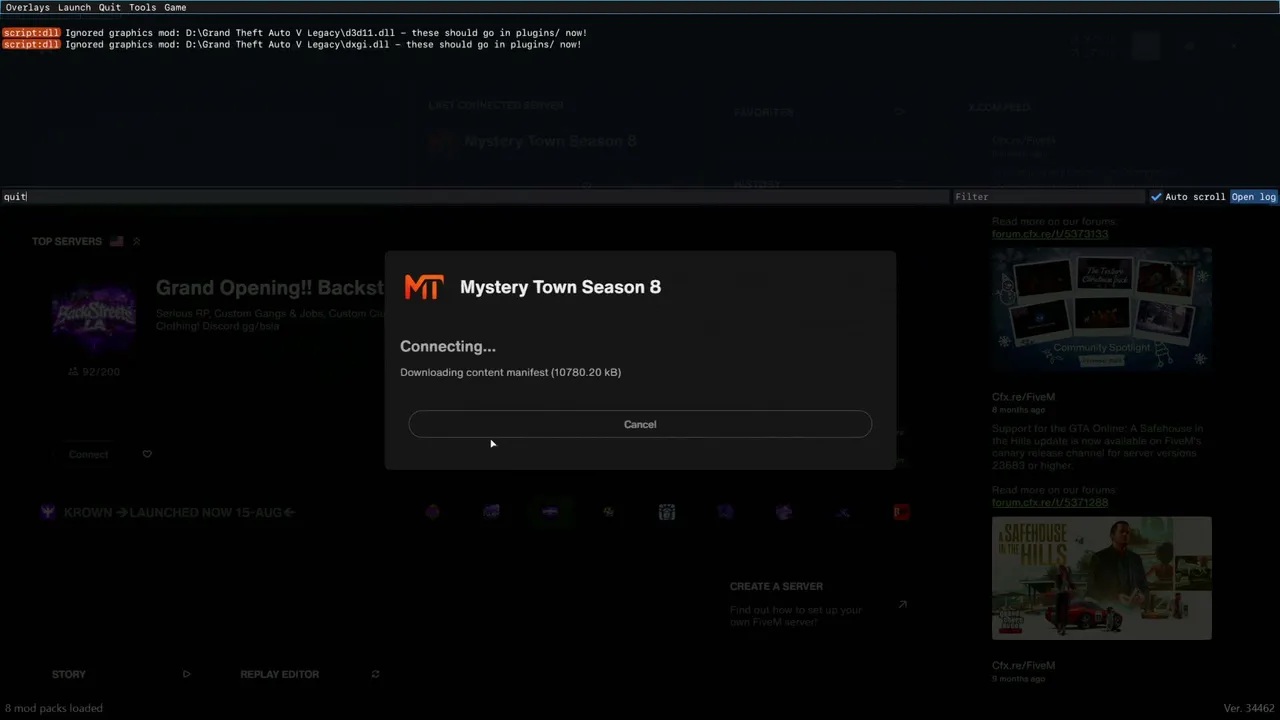Select the KROWN server logo icon
The width and height of the screenshot is (1280, 720).
click(x=48, y=512)
